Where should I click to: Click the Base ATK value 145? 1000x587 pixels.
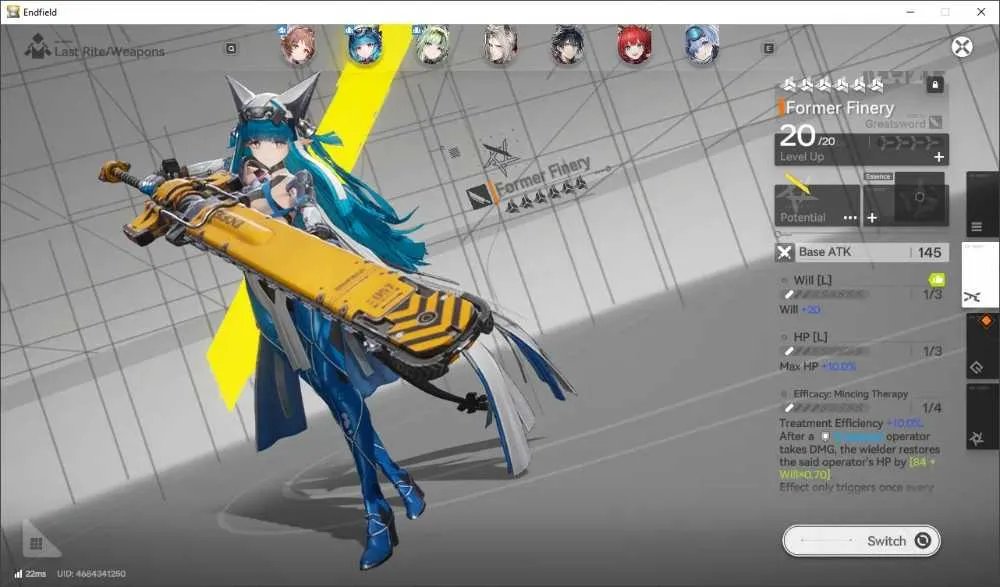929,253
